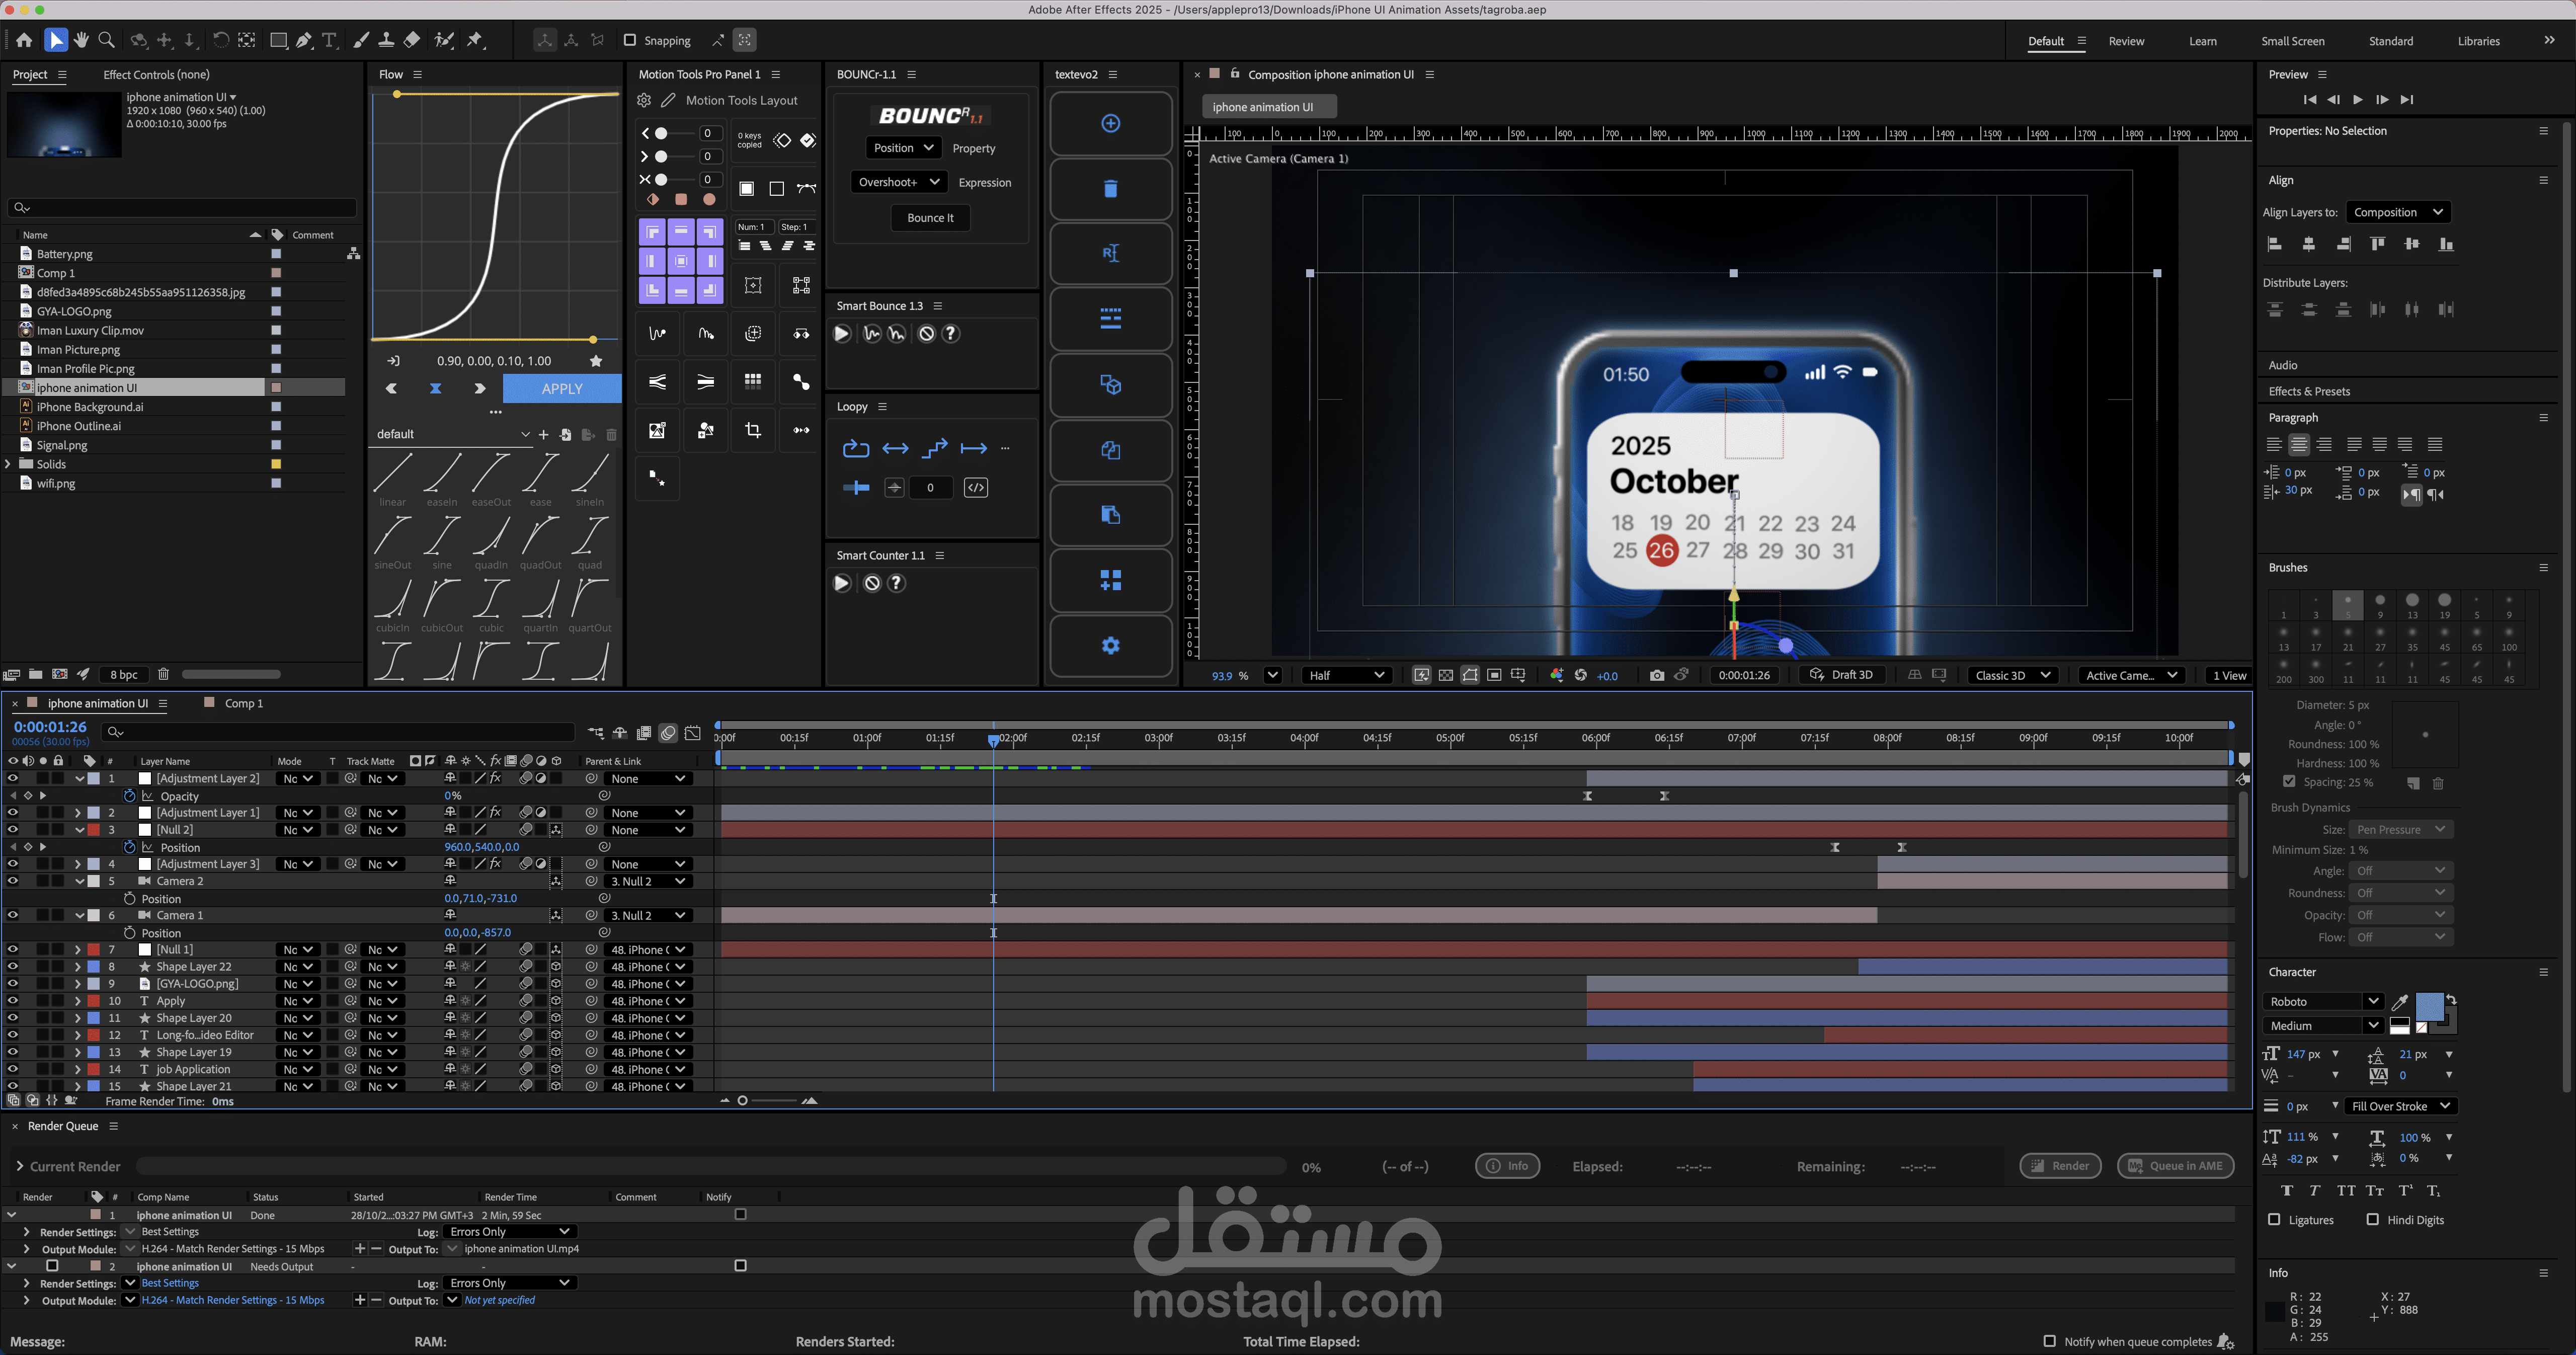Screen dimensions: 2576x1355
Task: Open the Classic 3D renderer dropdown
Action: (x=2013, y=675)
